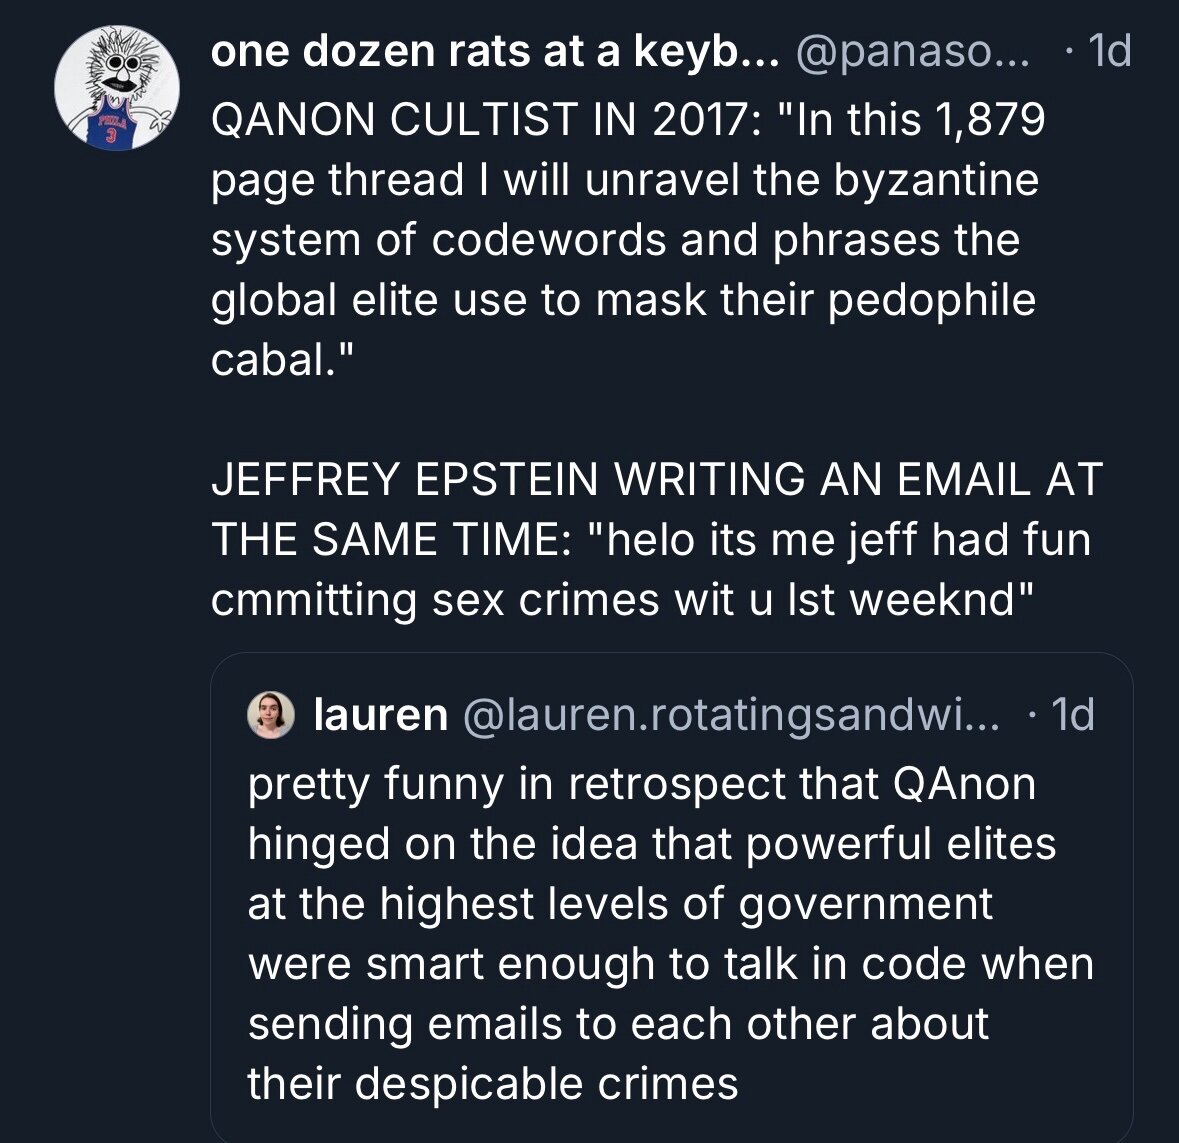Open lauren's small profile photo
The image size is (1179, 1143).
[271, 715]
